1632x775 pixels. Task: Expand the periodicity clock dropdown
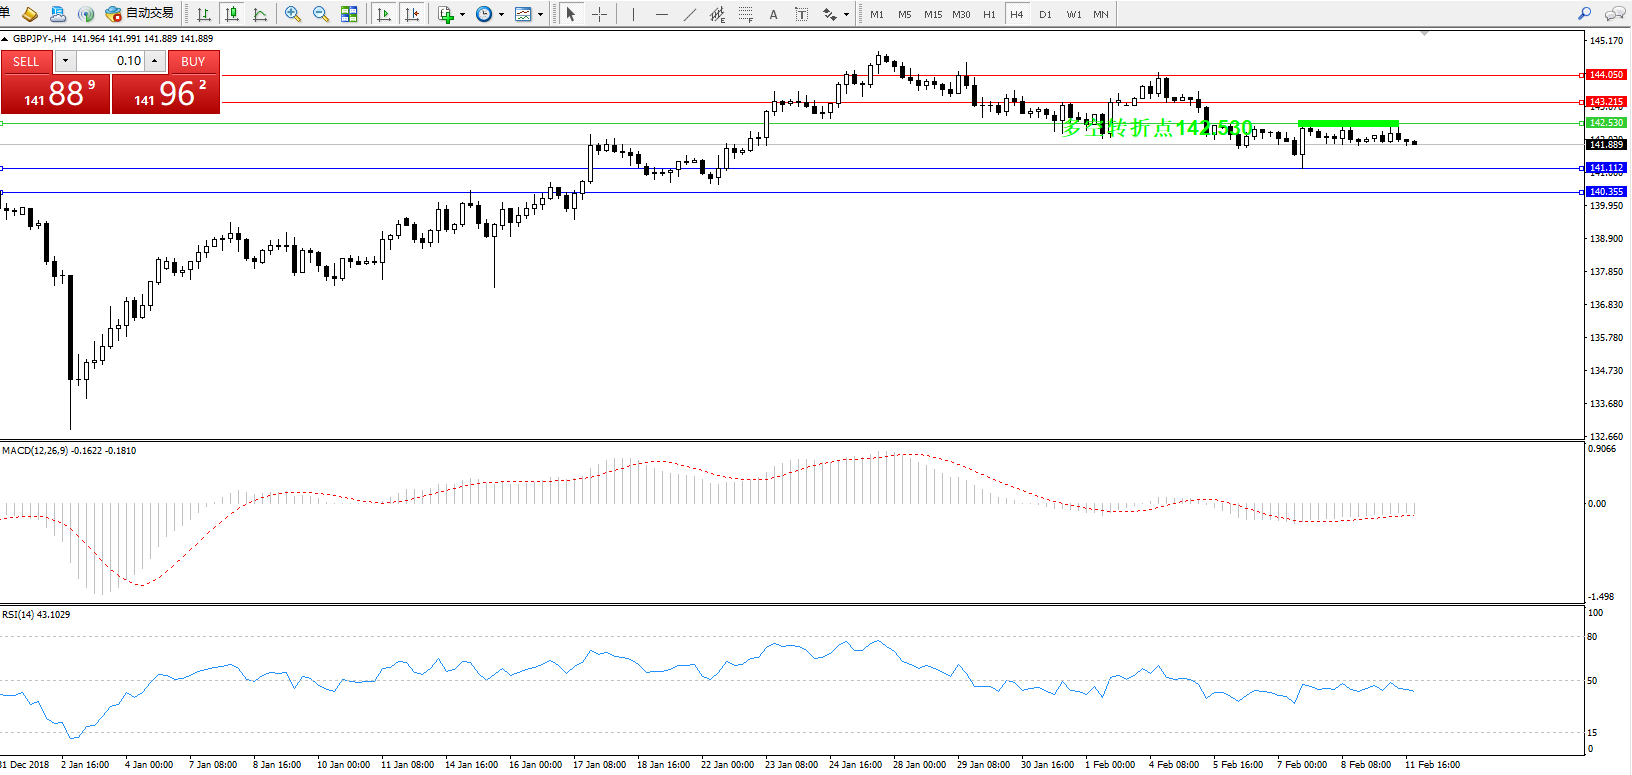click(x=501, y=15)
